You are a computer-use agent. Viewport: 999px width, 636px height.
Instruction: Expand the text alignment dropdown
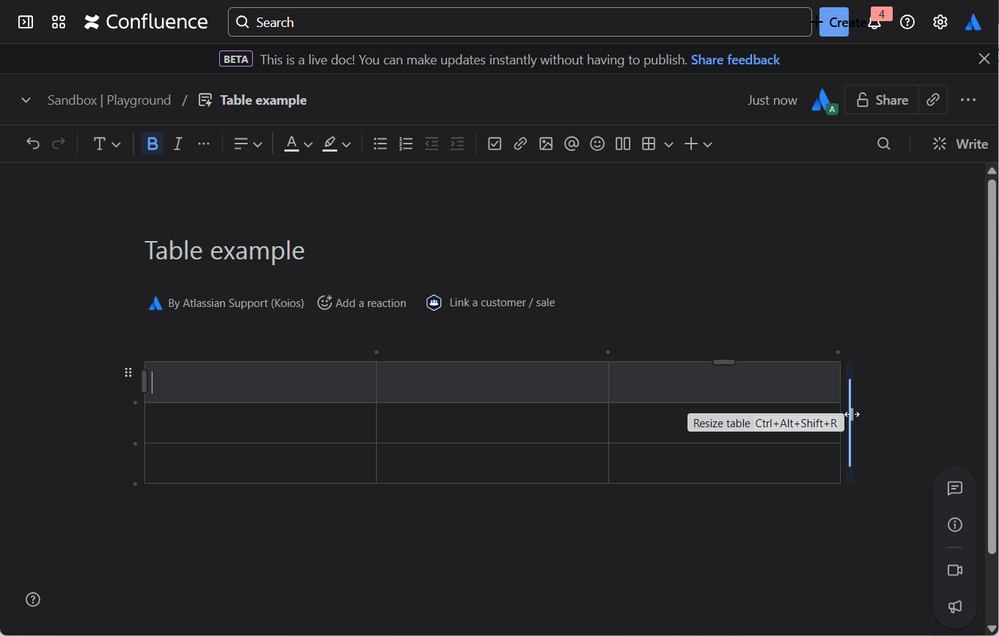click(x=247, y=144)
